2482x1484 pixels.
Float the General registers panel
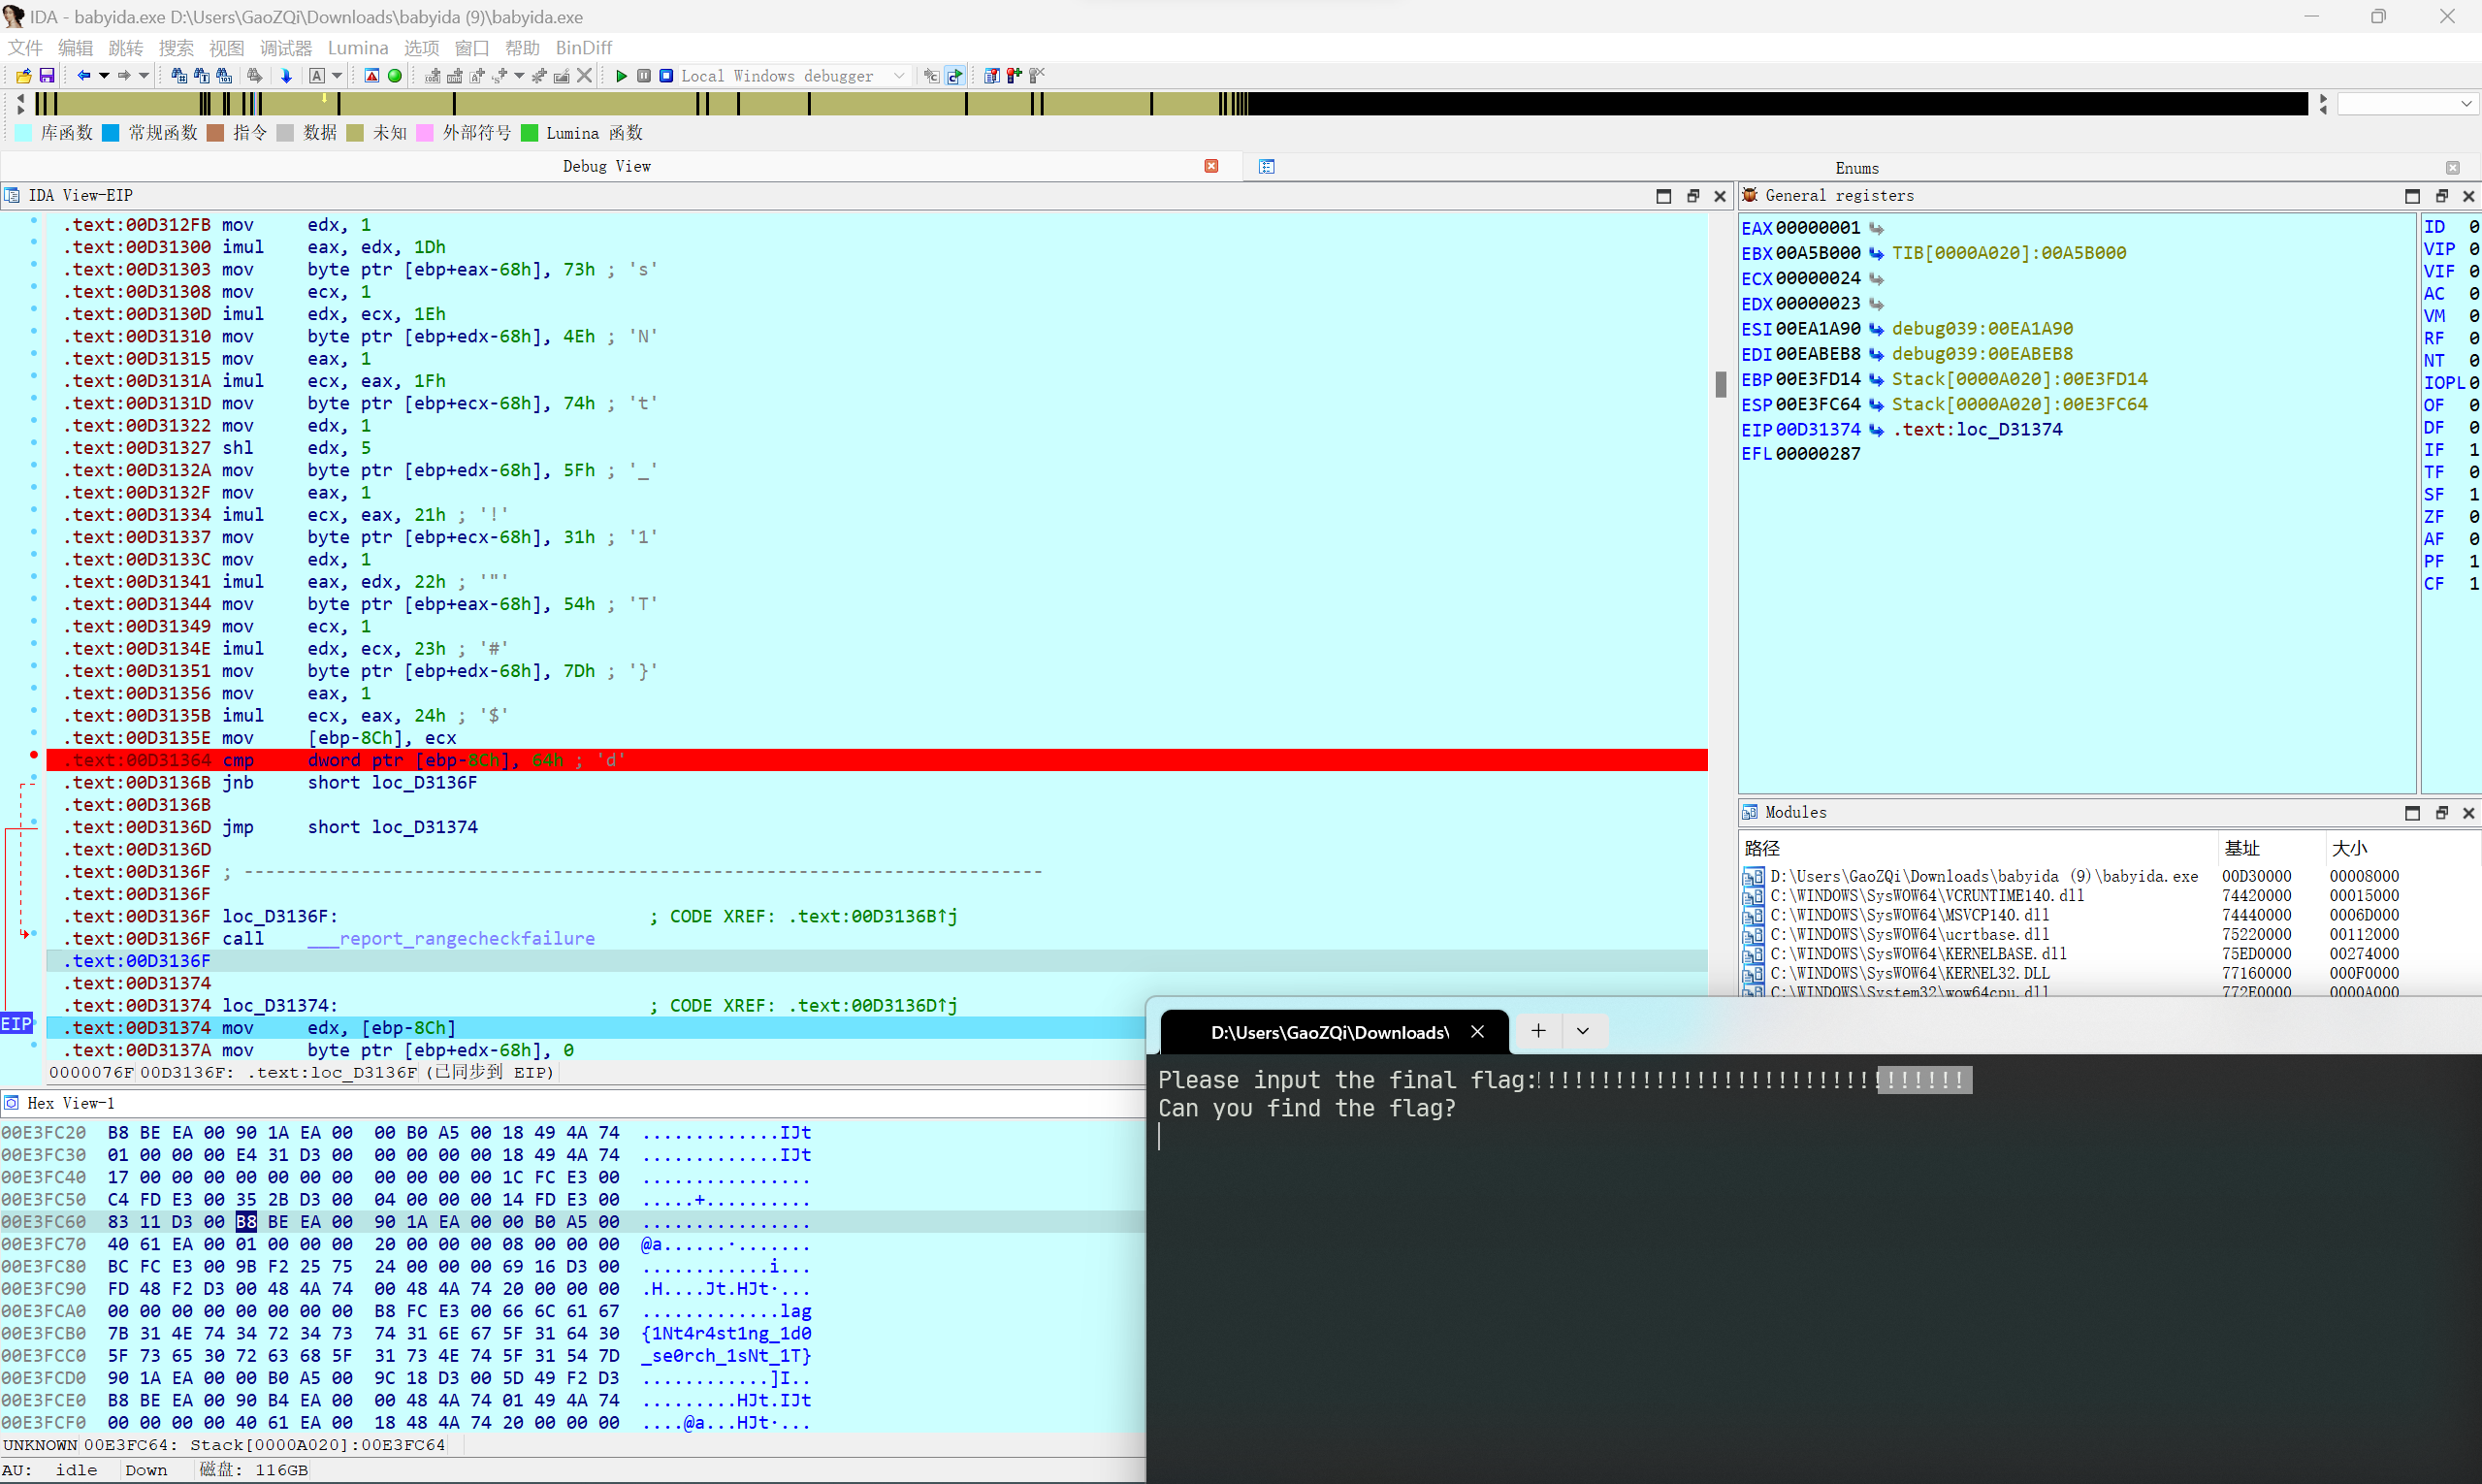(x=2441, y=196)
